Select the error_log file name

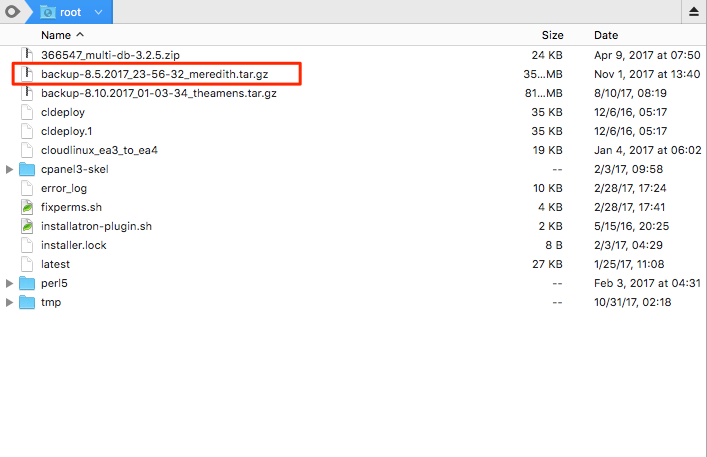click(64, 188)
